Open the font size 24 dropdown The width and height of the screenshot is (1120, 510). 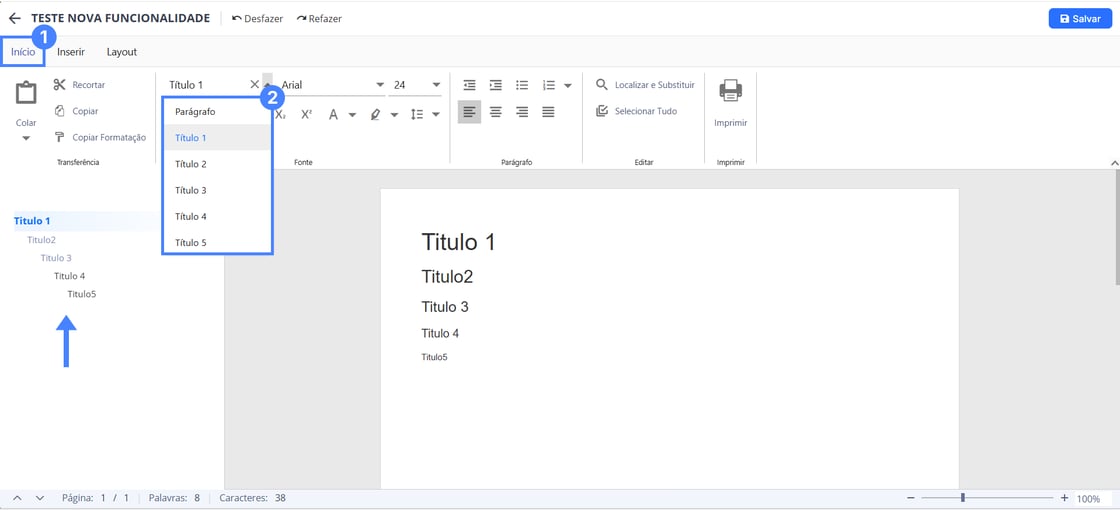click(436, 85)
